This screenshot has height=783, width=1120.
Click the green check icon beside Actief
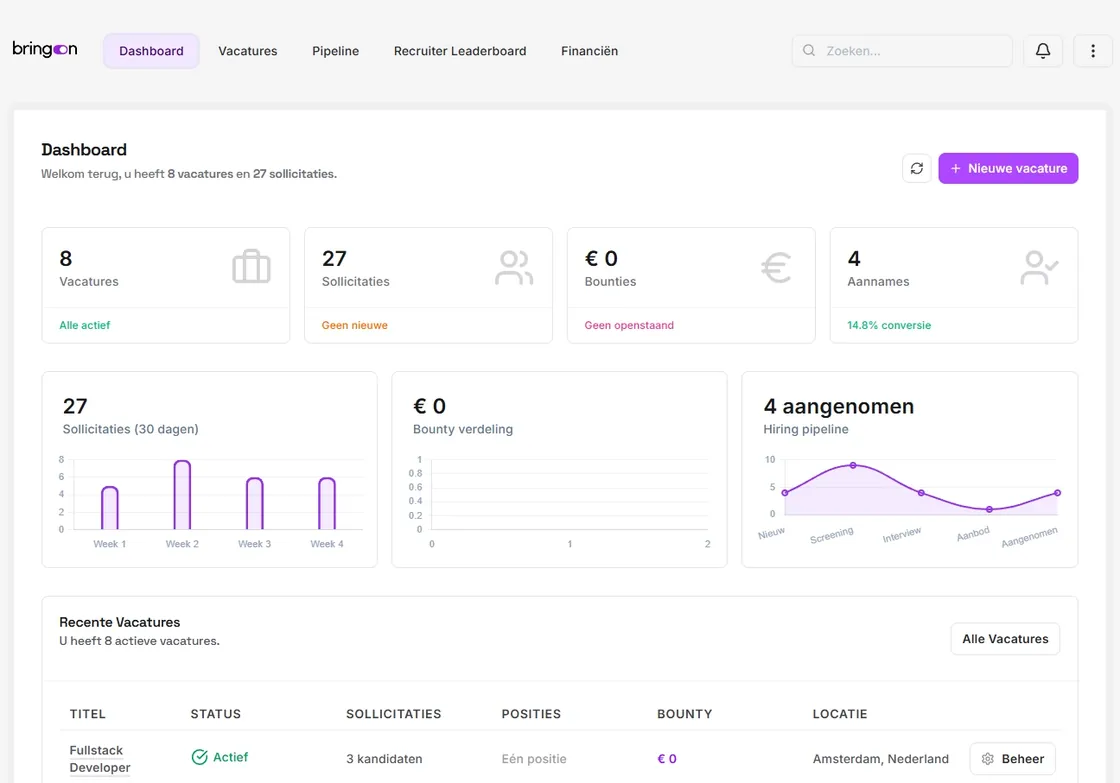pyautogui.click(x=199, y=757)
